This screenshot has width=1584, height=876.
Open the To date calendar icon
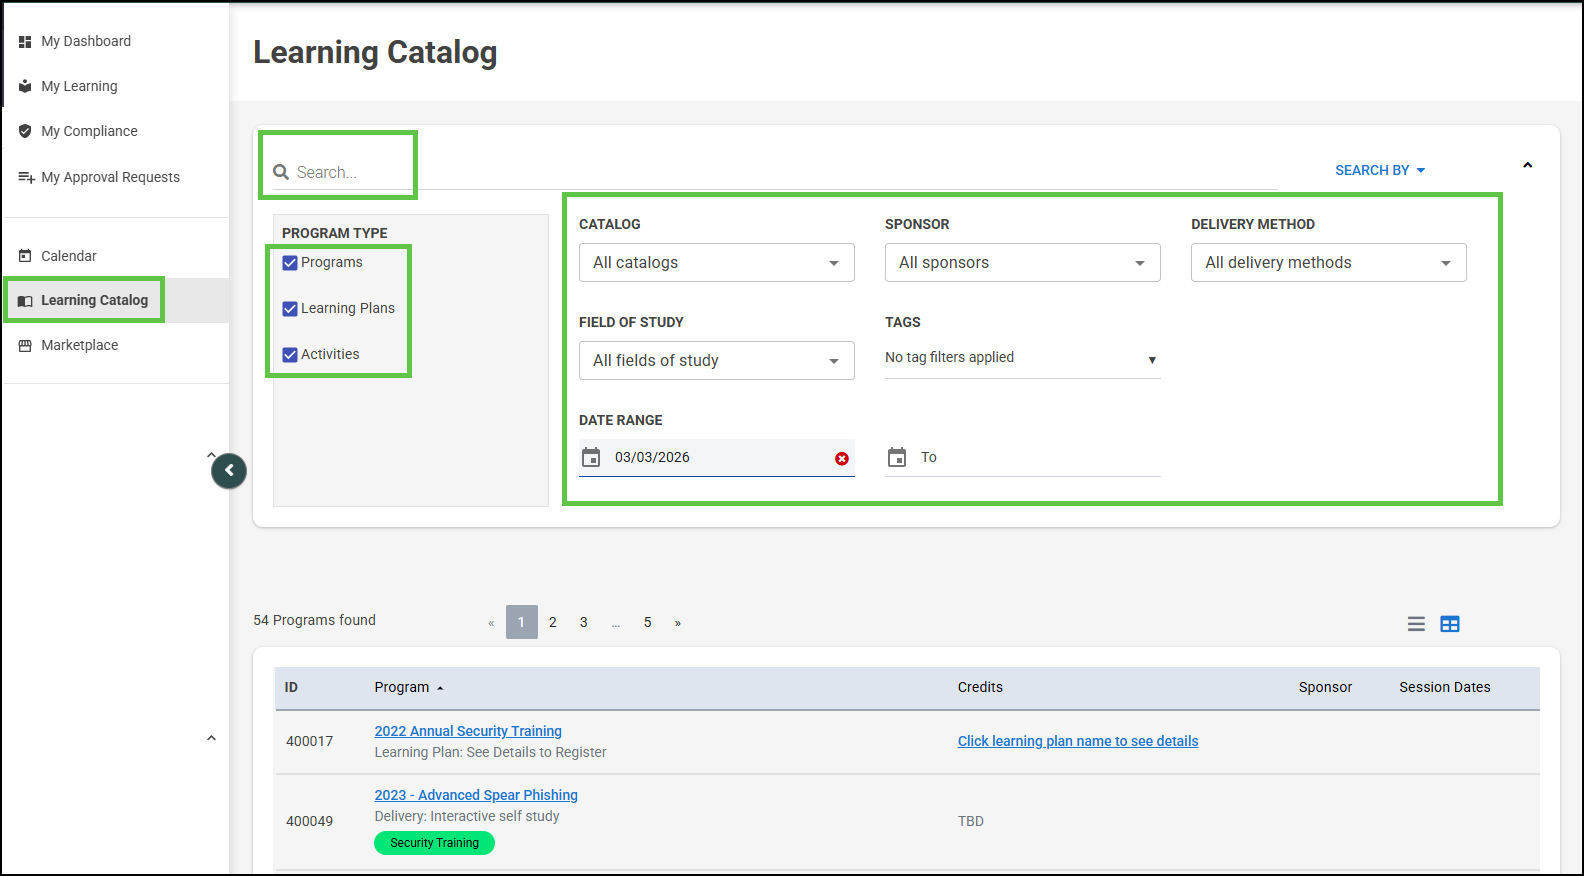point(897,457)
